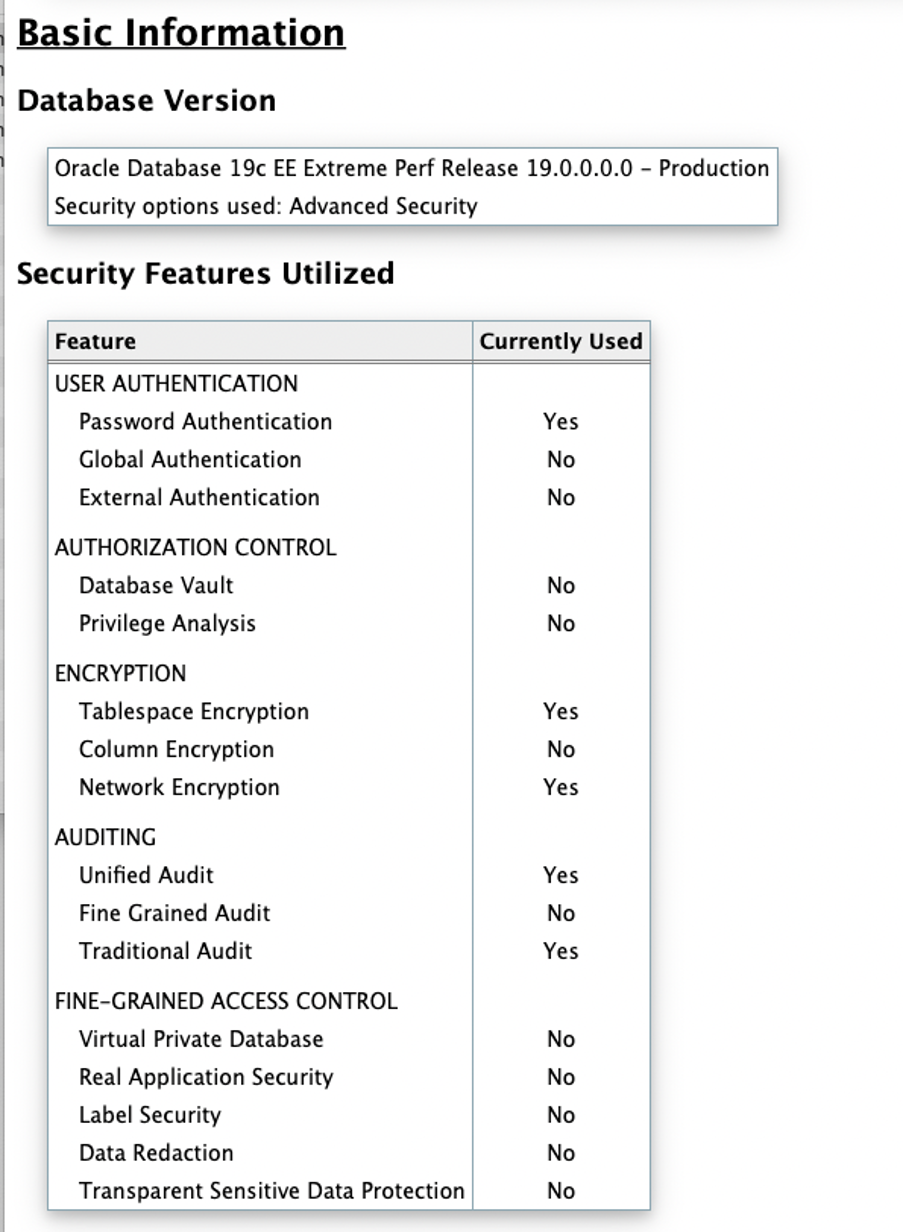Click the Security Features Utilized heading
Image resolution: width=904 pixels, height=1232 pixels.
pyautogui.click(x=205, y=273)
